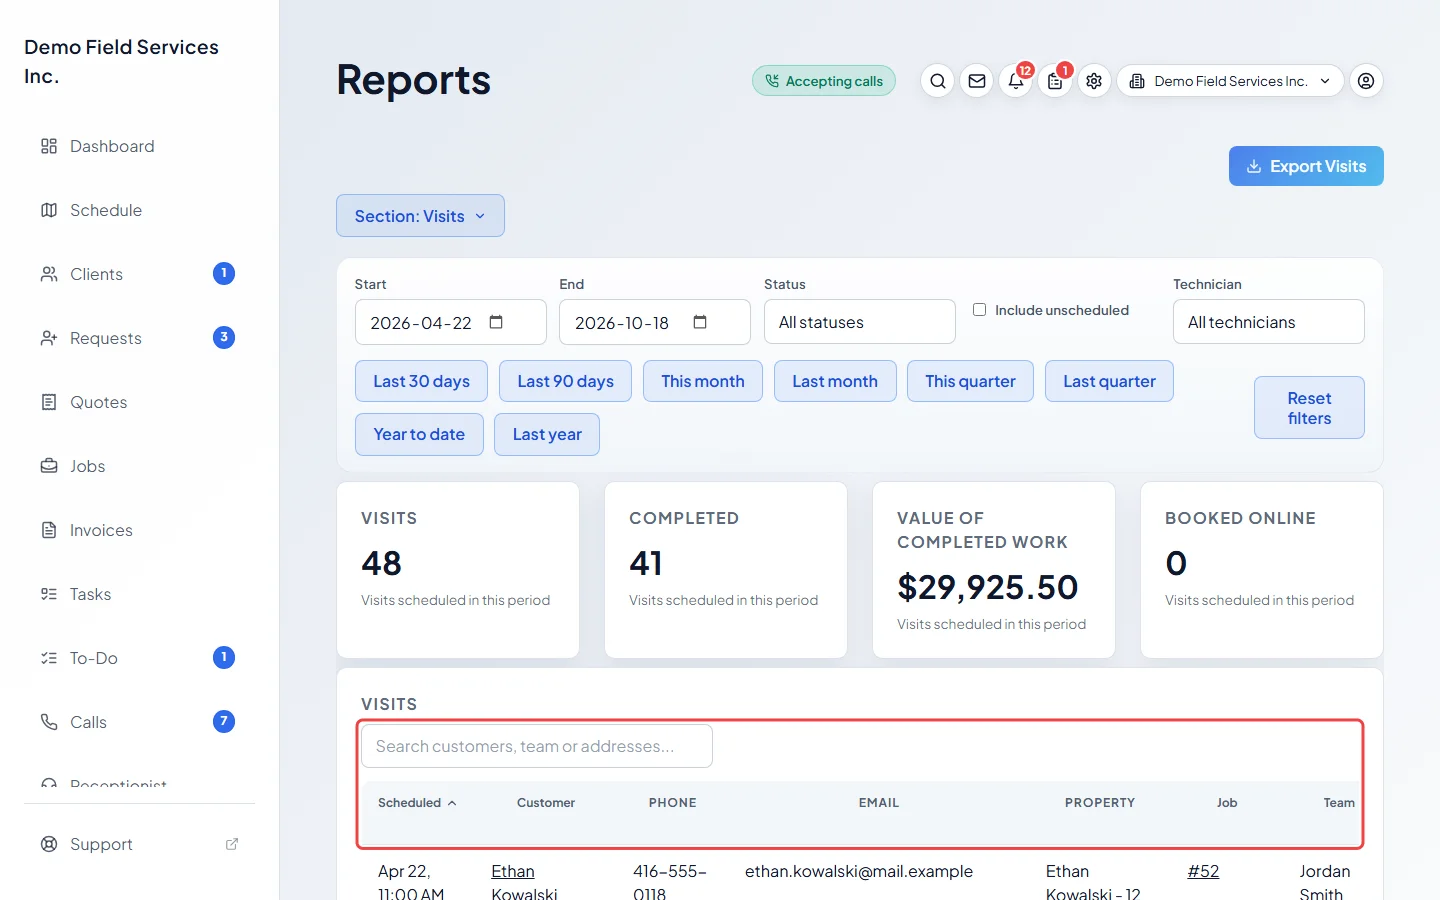This screenshot has height=900, width=1440.
Task: Click the Support lifebuoy icon
Action: pyautogui.click(x=49, y=844)
